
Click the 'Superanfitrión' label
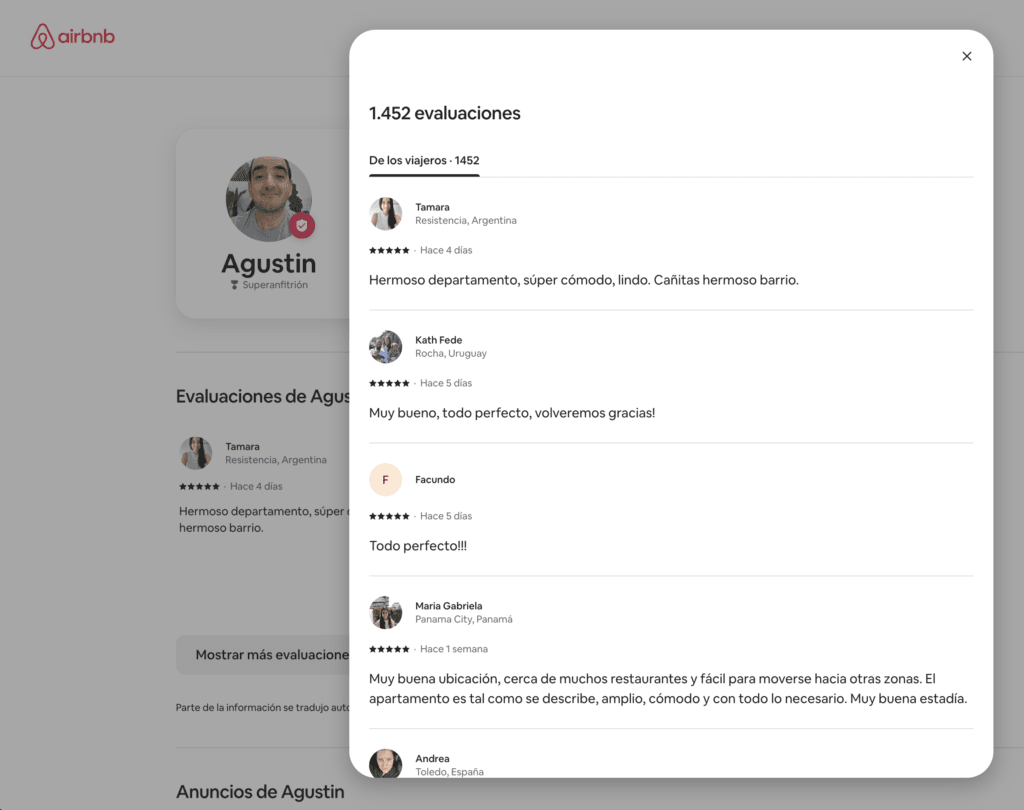point(275,285)
